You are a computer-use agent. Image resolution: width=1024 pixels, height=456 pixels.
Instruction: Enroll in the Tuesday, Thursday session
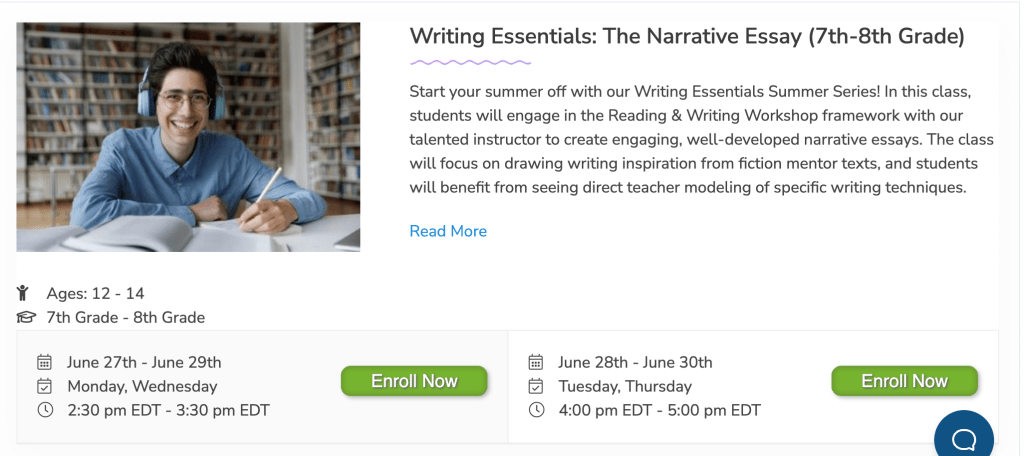point(904,381)
